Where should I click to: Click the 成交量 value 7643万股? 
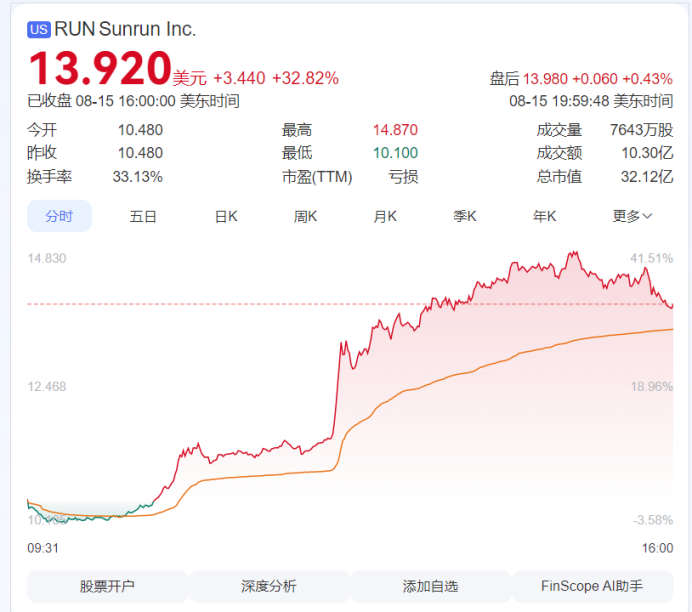642,130
